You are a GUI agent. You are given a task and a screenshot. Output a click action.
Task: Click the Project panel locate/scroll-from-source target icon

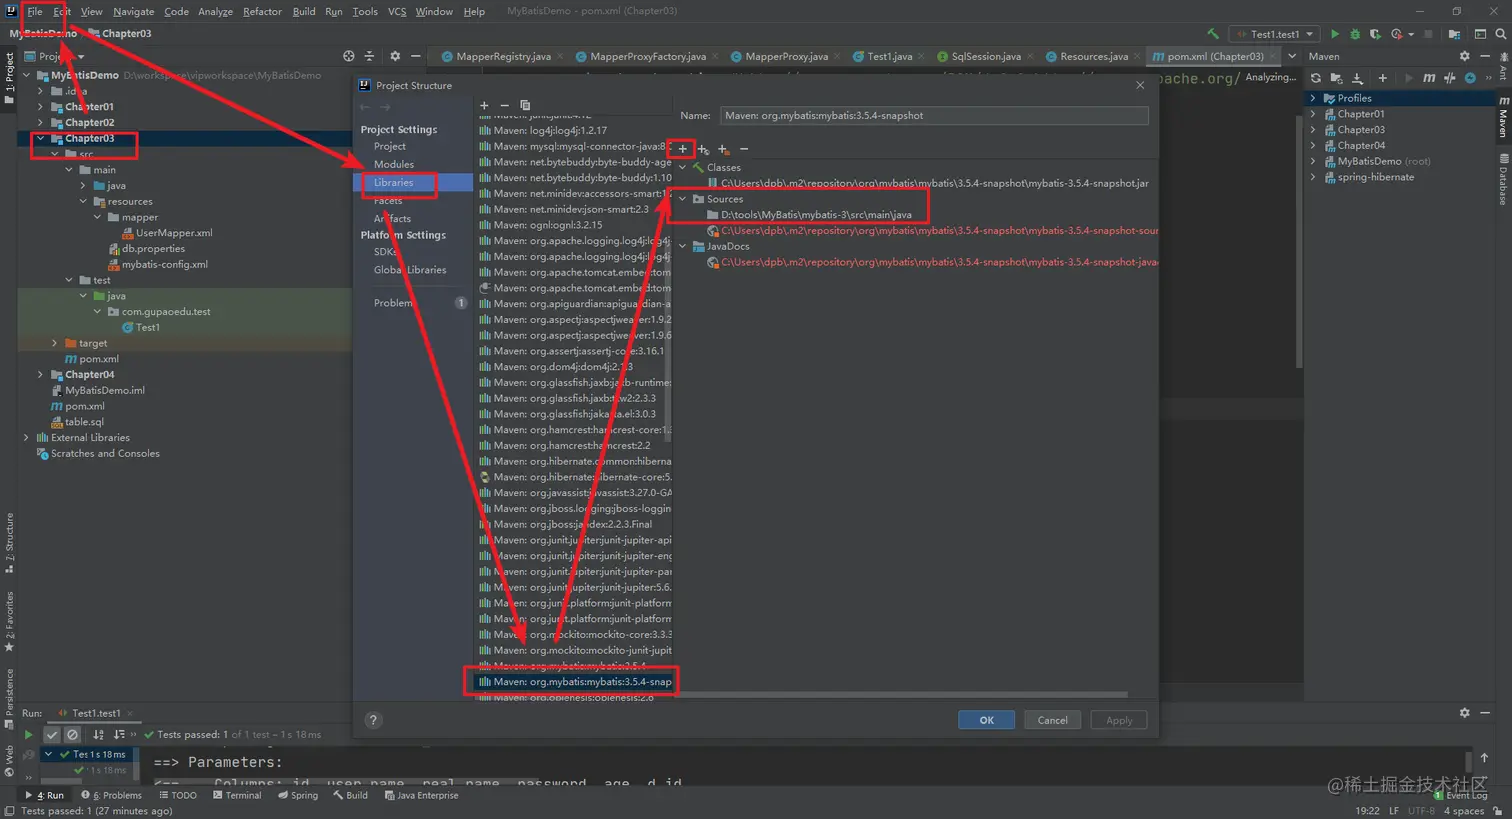[348, 56]
